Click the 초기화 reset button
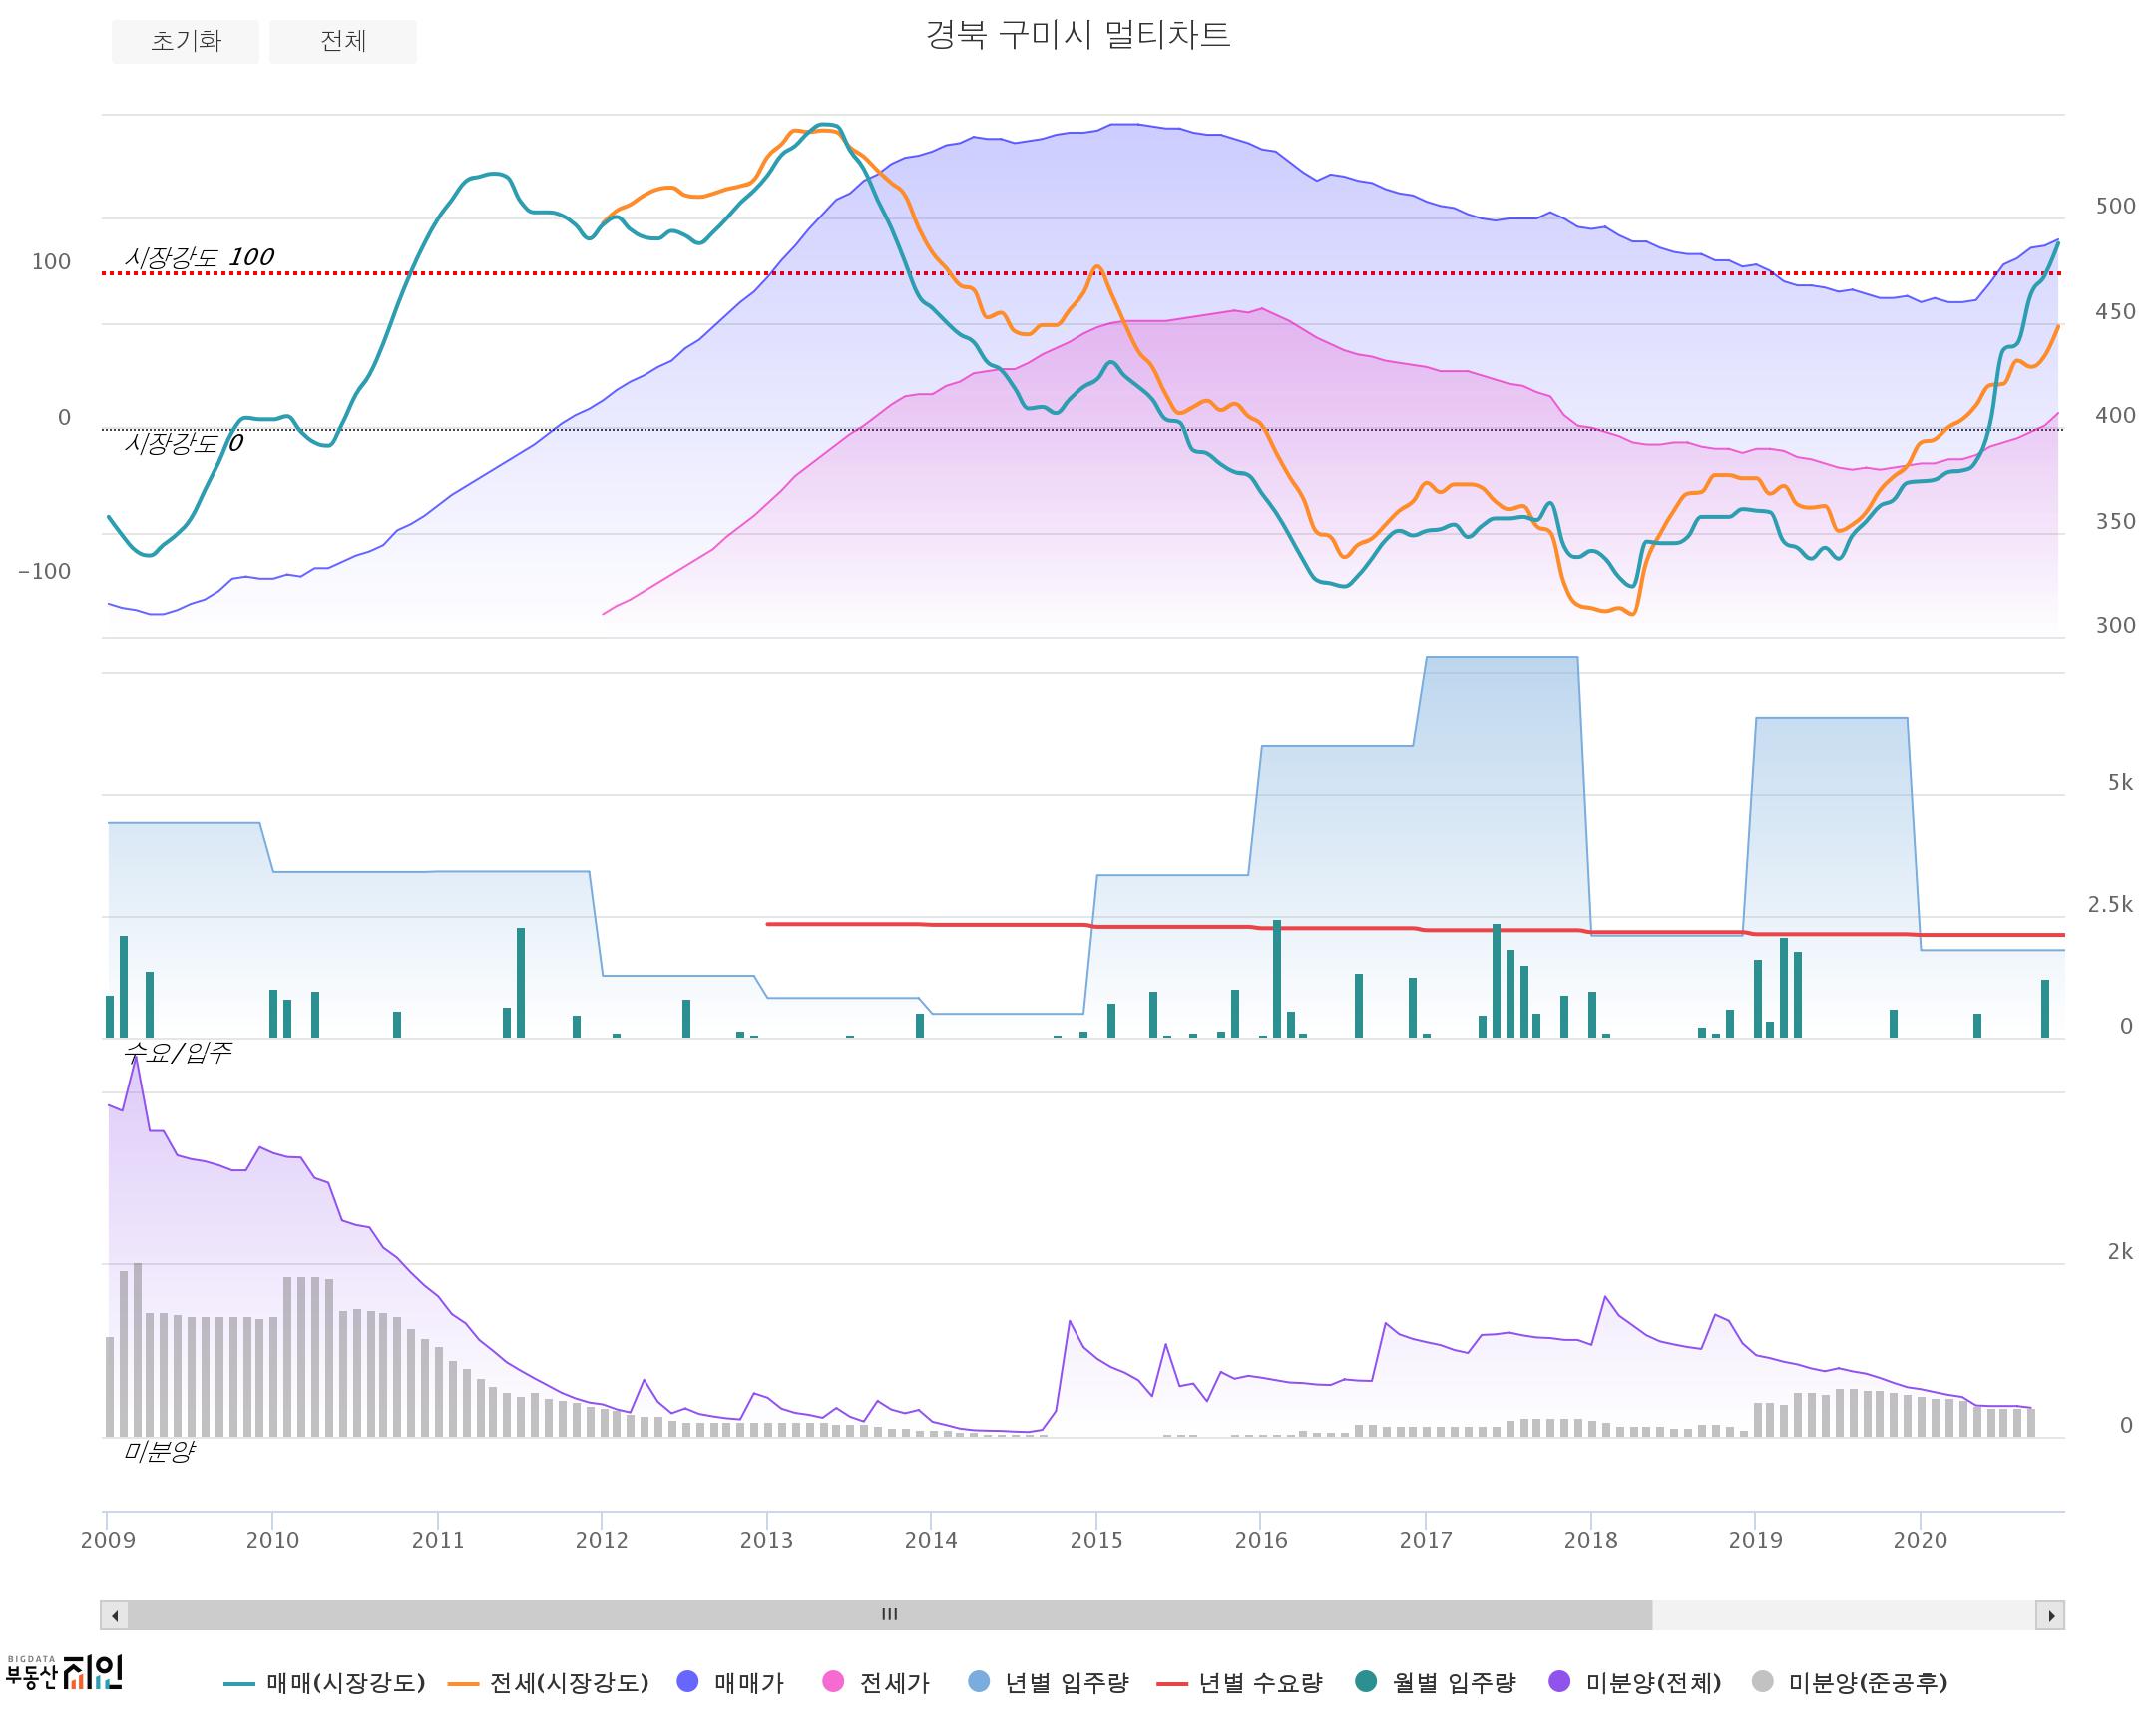Viewport: 2155px width, 1736px height. click(185, 41)
